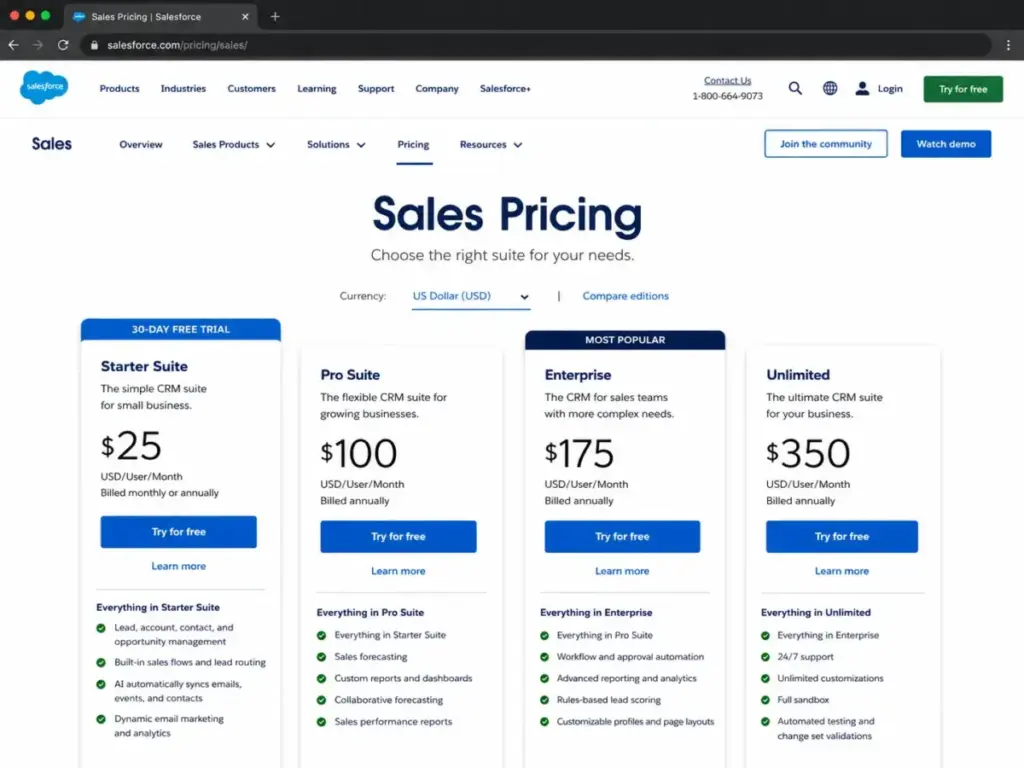The height and width of the screenshot is (768, 1024).
Task: Open the browser three-dot menu
Action: coord(1008,45)
